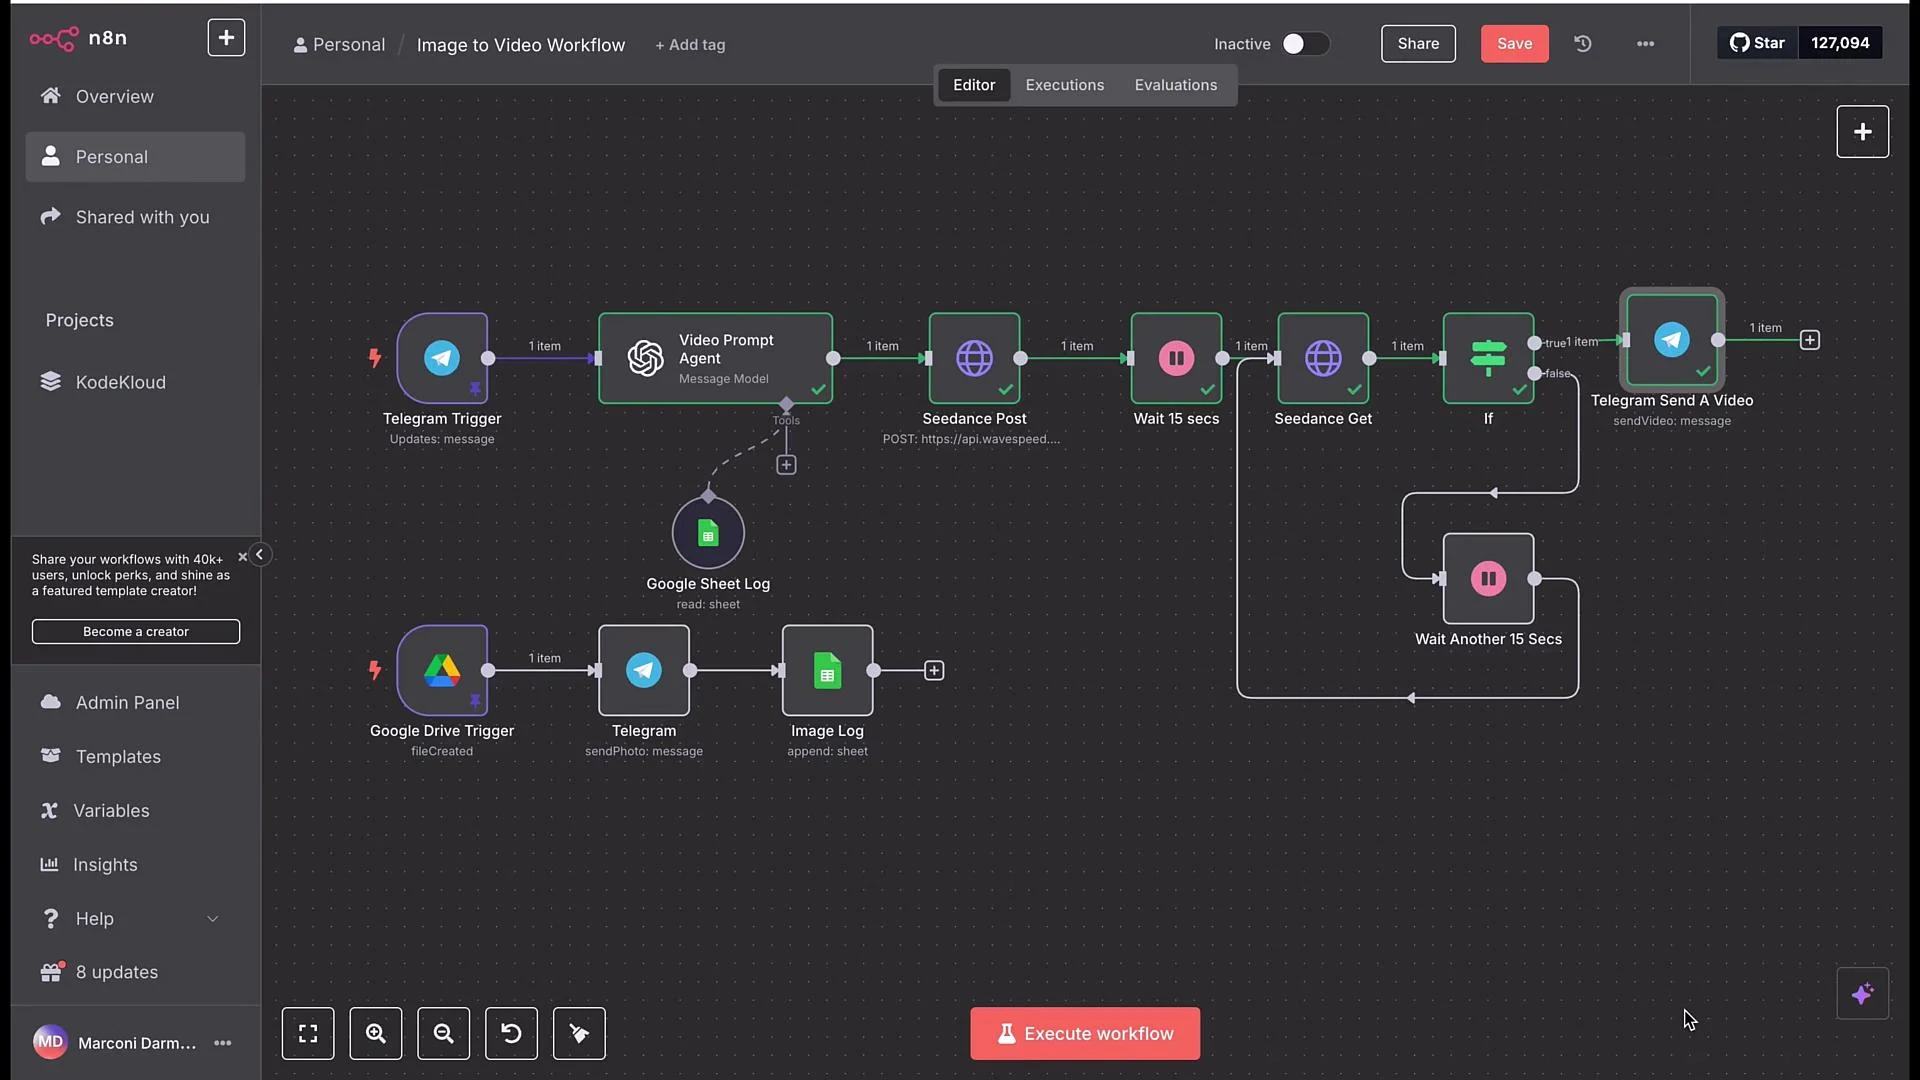Select the Wait 15 secs node
1920x1080 pixels.
1176,358
